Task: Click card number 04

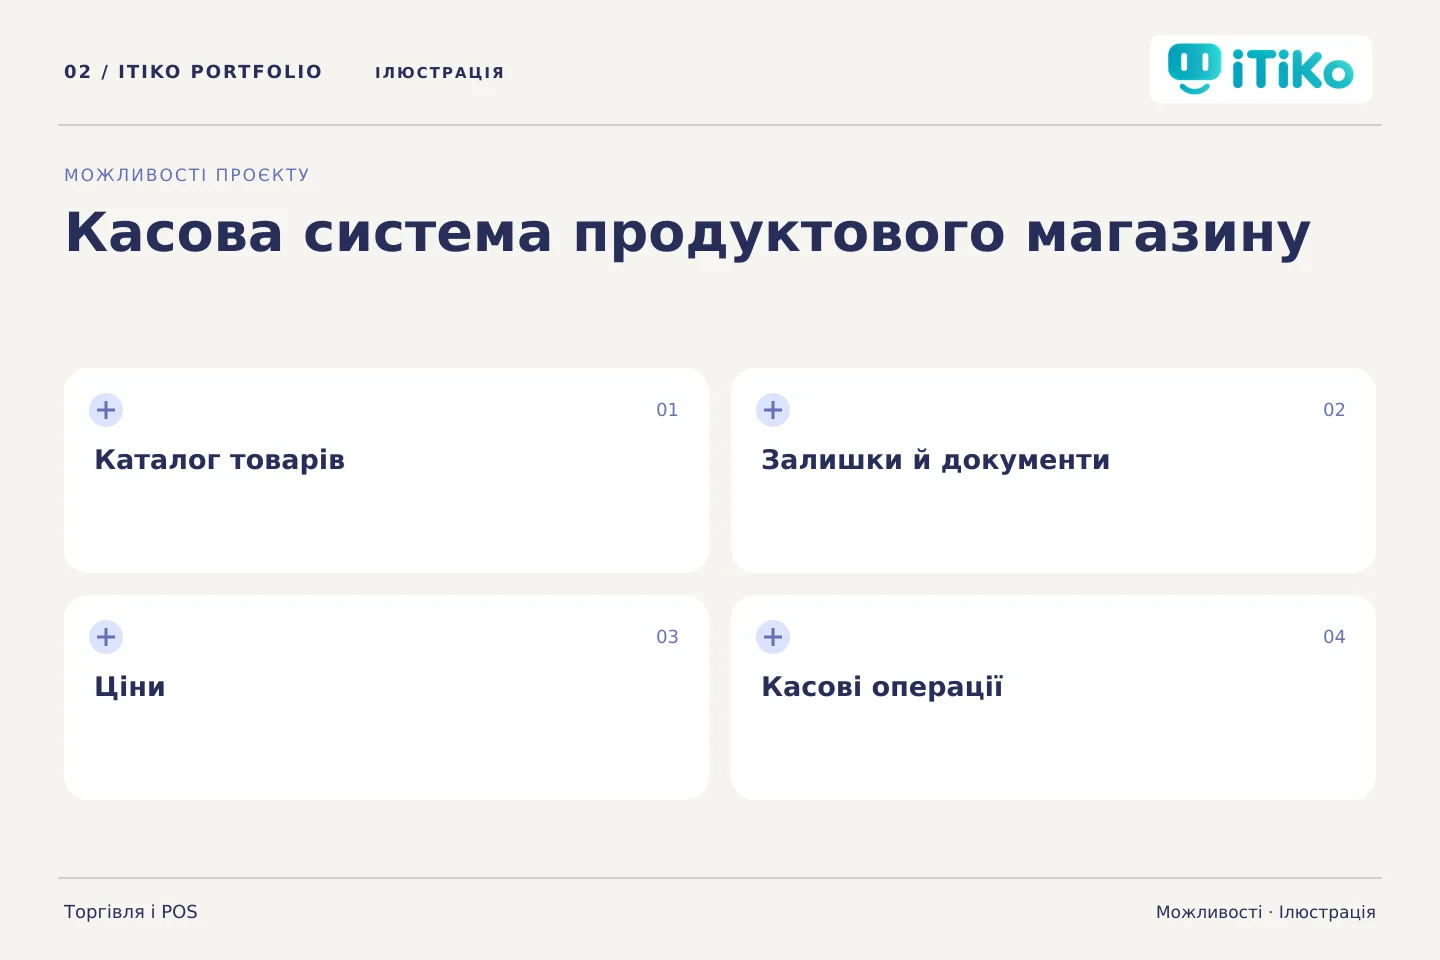Action: tap(1334, 637)
